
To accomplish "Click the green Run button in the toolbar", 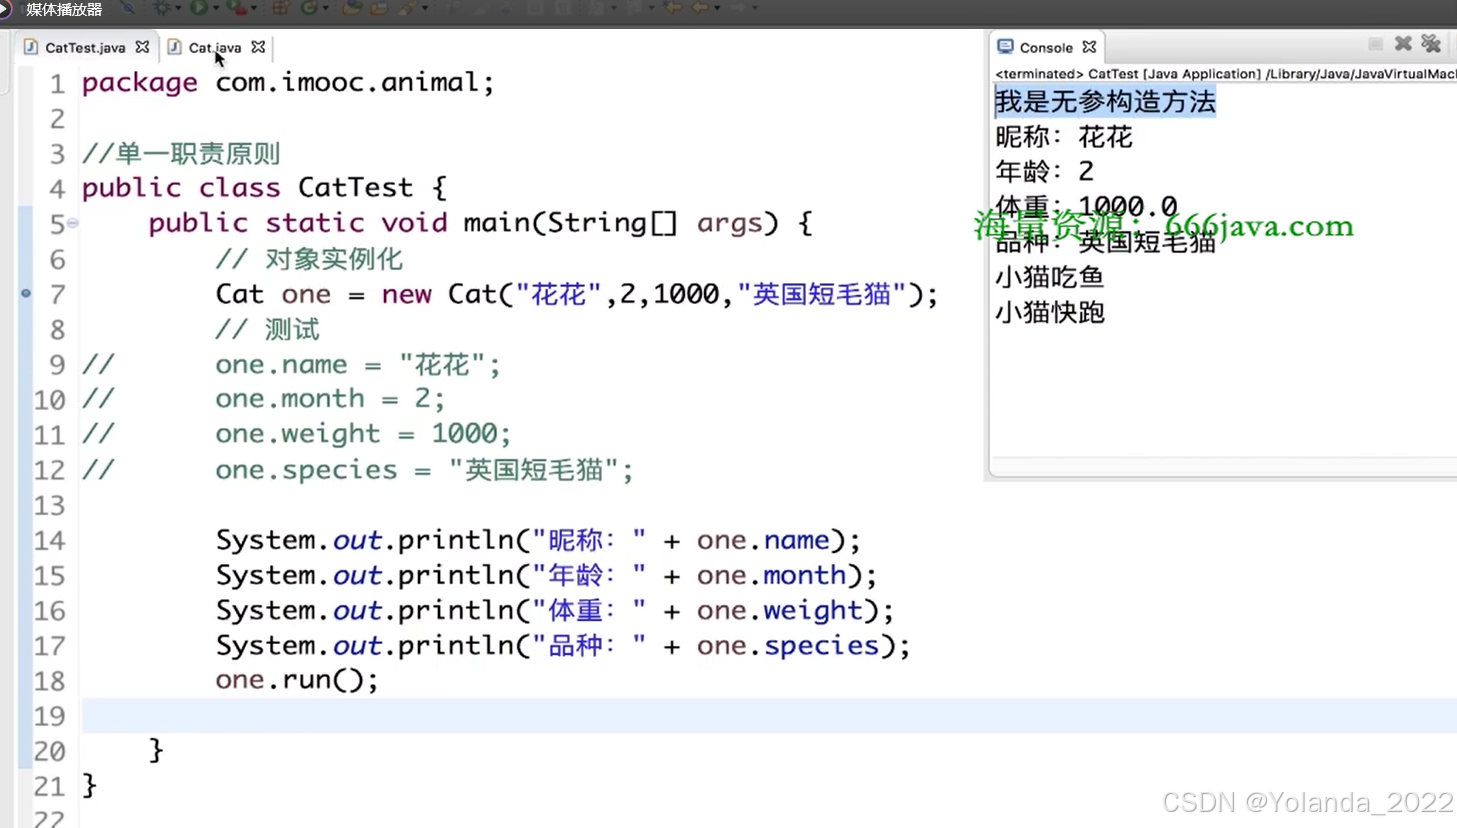I will [198, 8].
